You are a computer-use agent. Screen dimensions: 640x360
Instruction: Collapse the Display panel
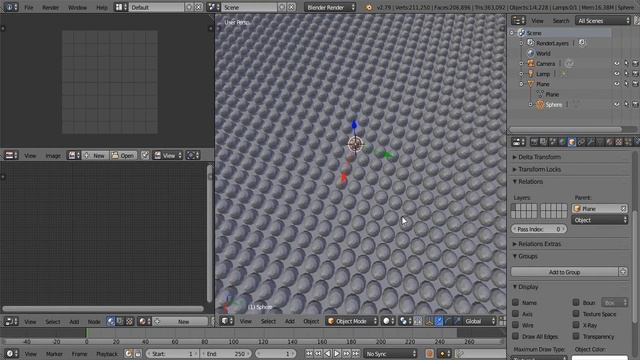pyautogui.click(x=525, y=287)
